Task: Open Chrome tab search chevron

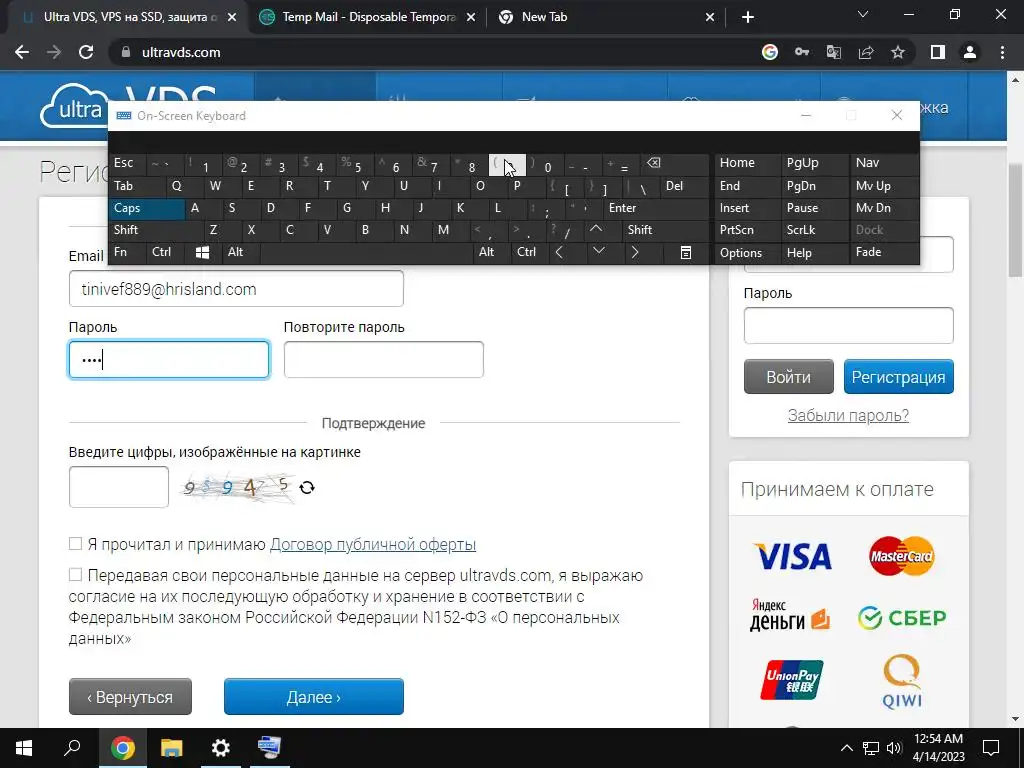Action: click(x=863, y=14)
